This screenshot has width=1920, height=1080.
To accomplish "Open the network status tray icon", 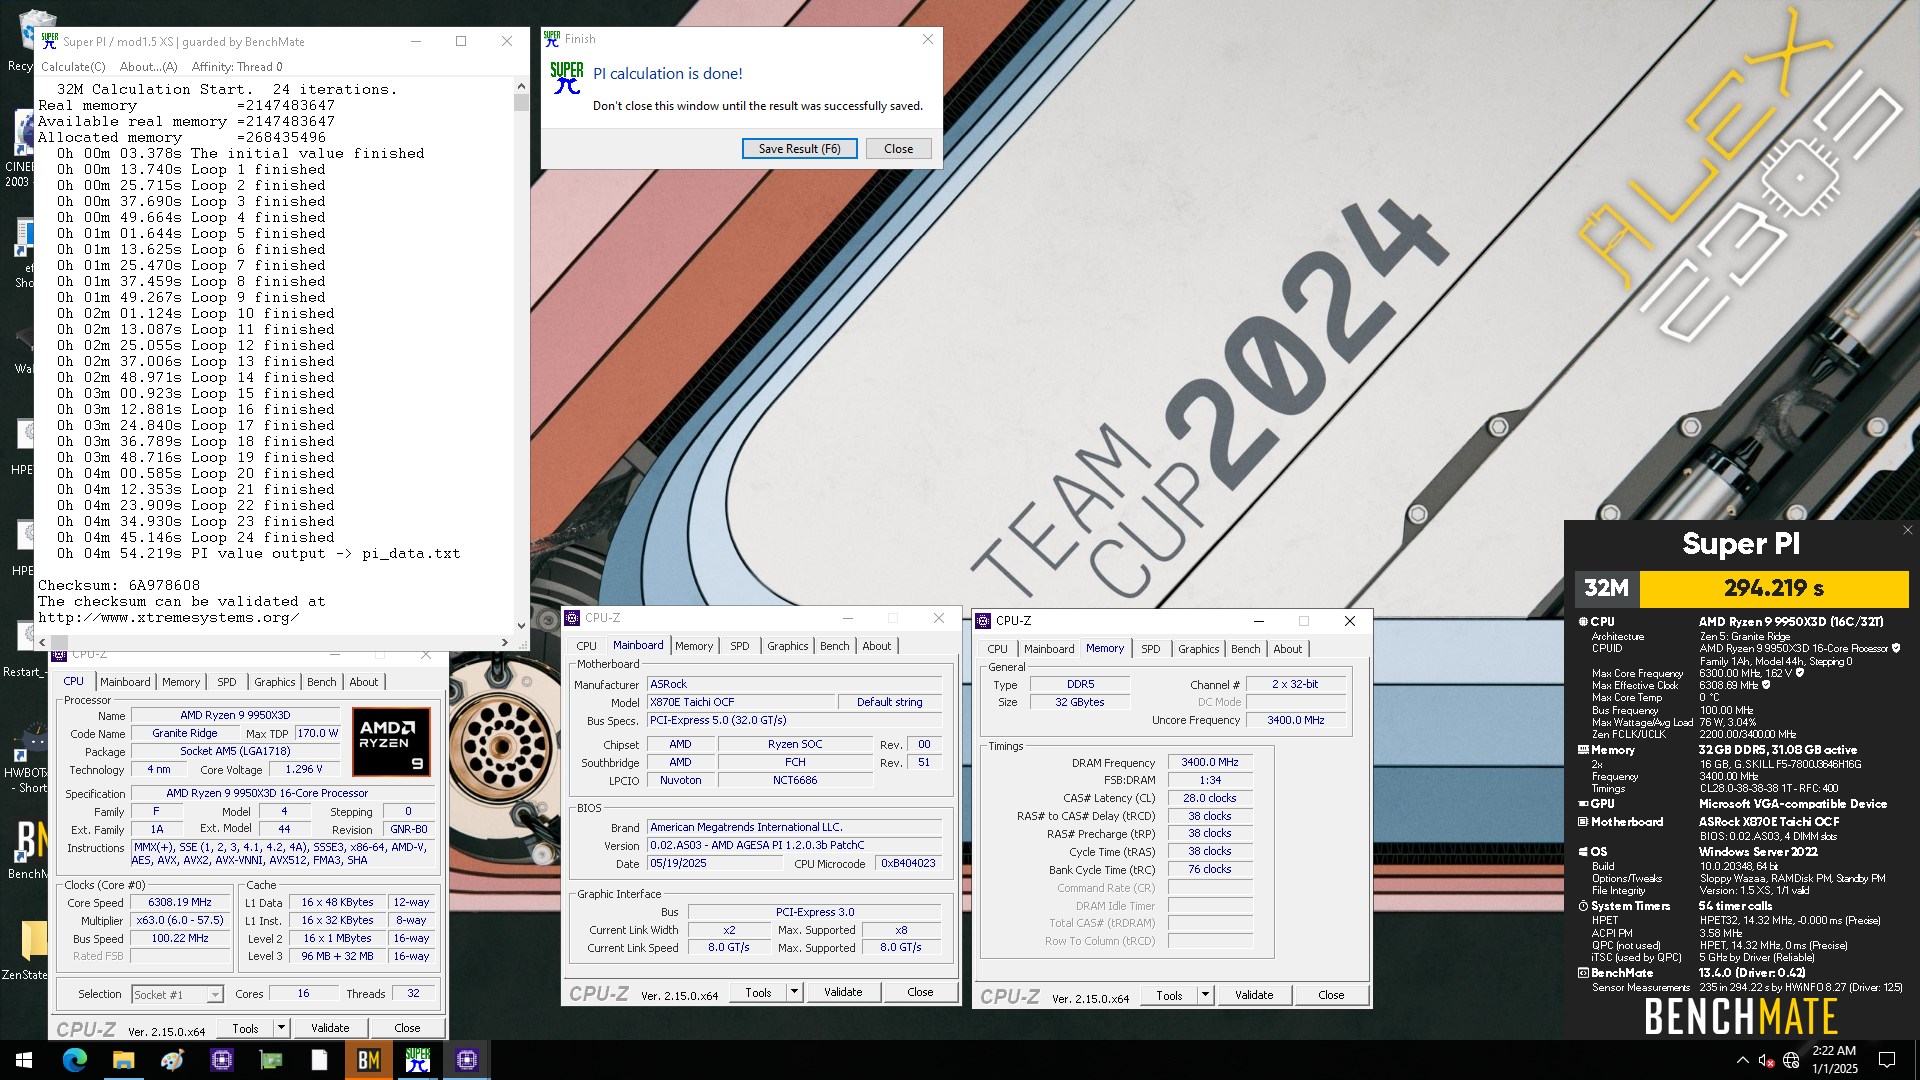I will (x=1791, y=1060).
